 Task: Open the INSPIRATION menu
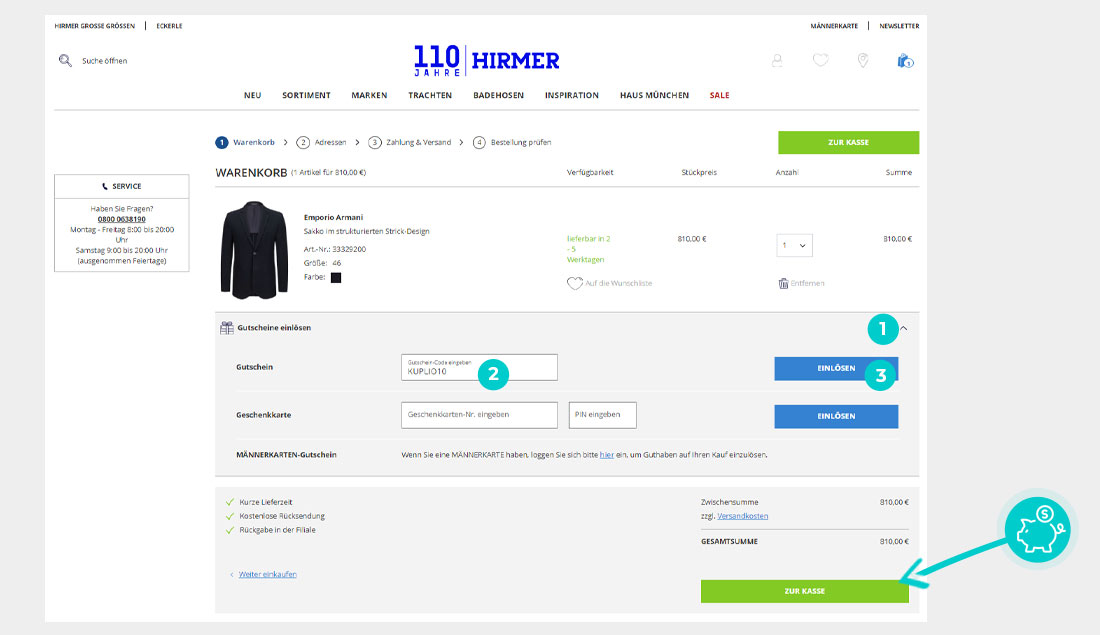[x=572, y=95]
